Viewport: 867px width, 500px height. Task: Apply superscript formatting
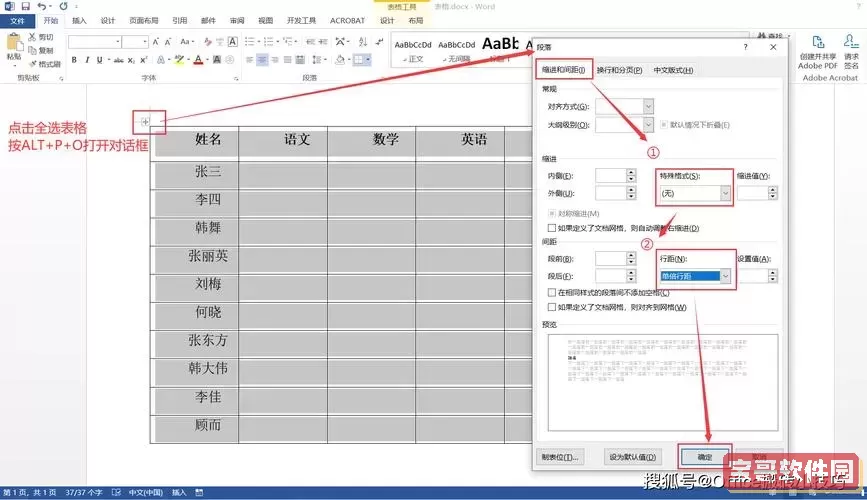point(144,60)
